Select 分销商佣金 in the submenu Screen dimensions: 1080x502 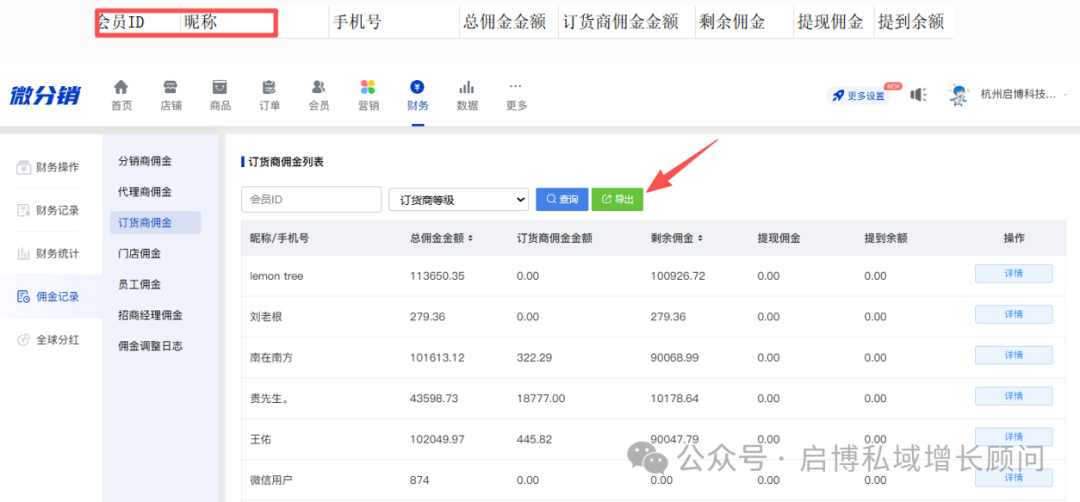(145, 161)
